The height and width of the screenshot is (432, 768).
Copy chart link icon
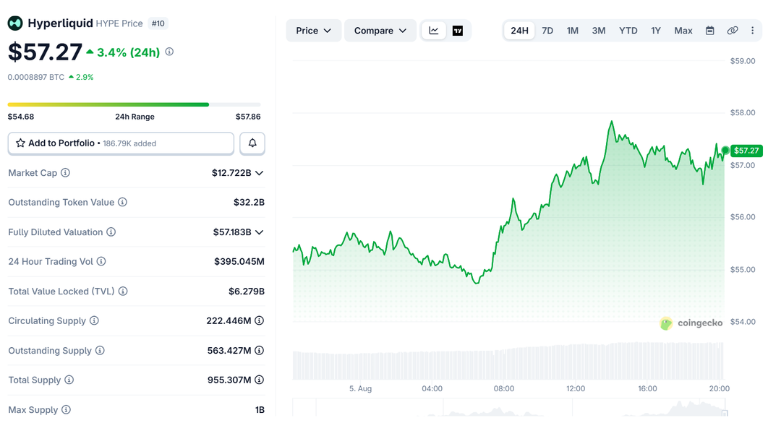pyautogui.click(x=732, y=30)
